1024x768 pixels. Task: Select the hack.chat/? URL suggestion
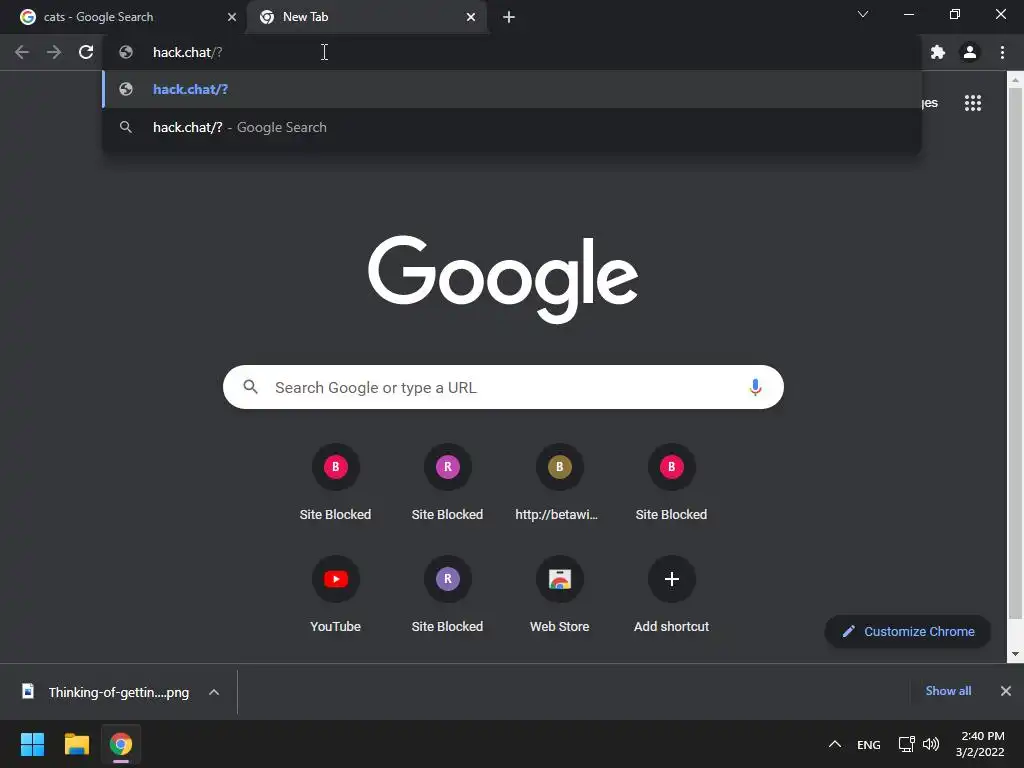[x=512, y=89]
